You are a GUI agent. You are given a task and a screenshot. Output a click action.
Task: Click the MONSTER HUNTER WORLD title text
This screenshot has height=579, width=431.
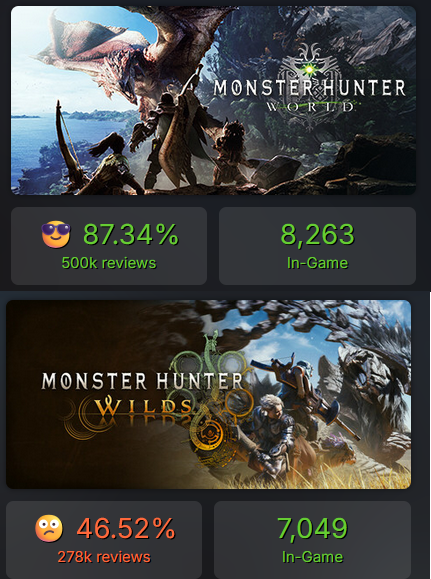click(x=309, y=95)
